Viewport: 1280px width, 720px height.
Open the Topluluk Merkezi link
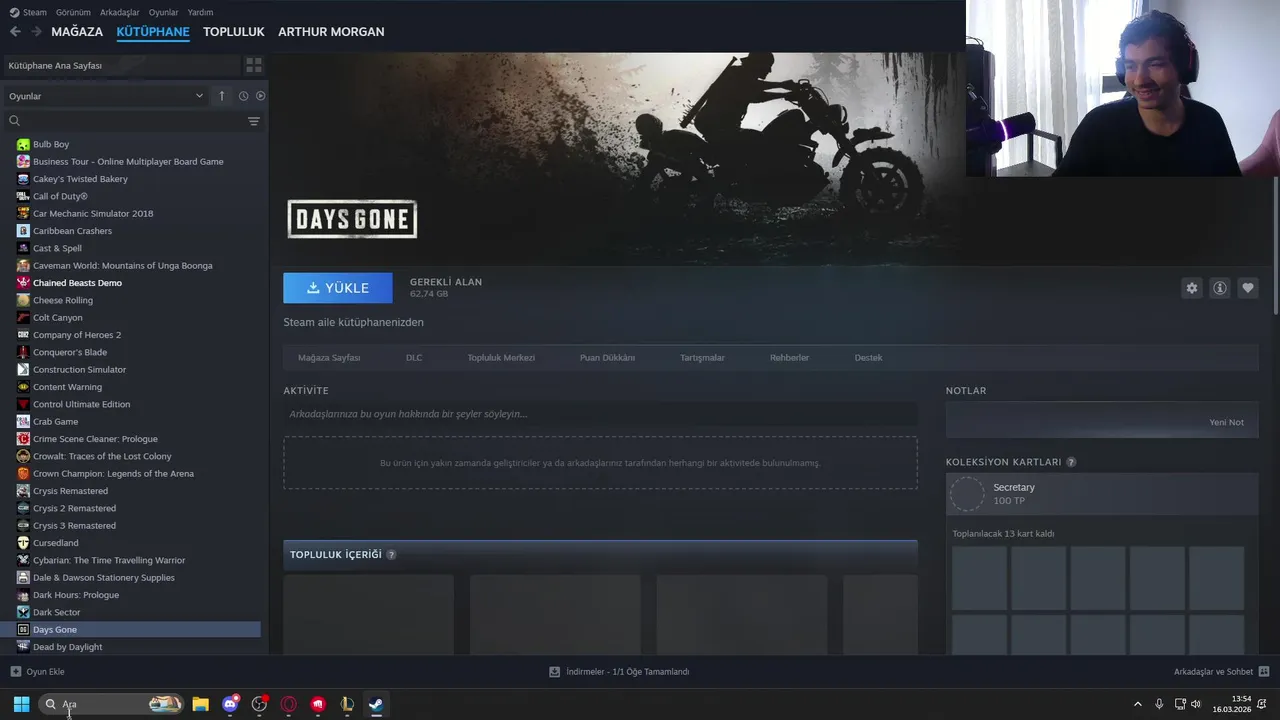[501, 358]
